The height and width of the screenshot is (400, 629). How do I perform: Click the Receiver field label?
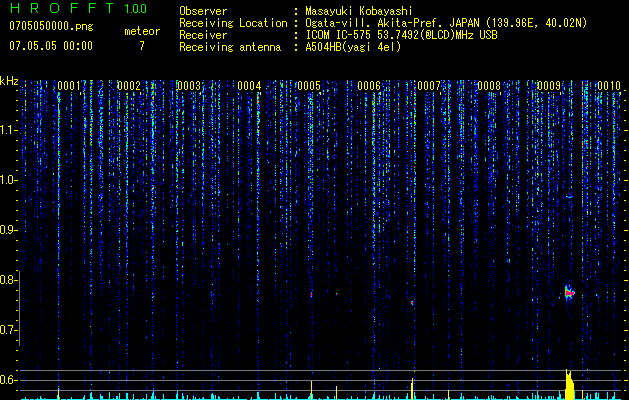[x=203, y=35]
